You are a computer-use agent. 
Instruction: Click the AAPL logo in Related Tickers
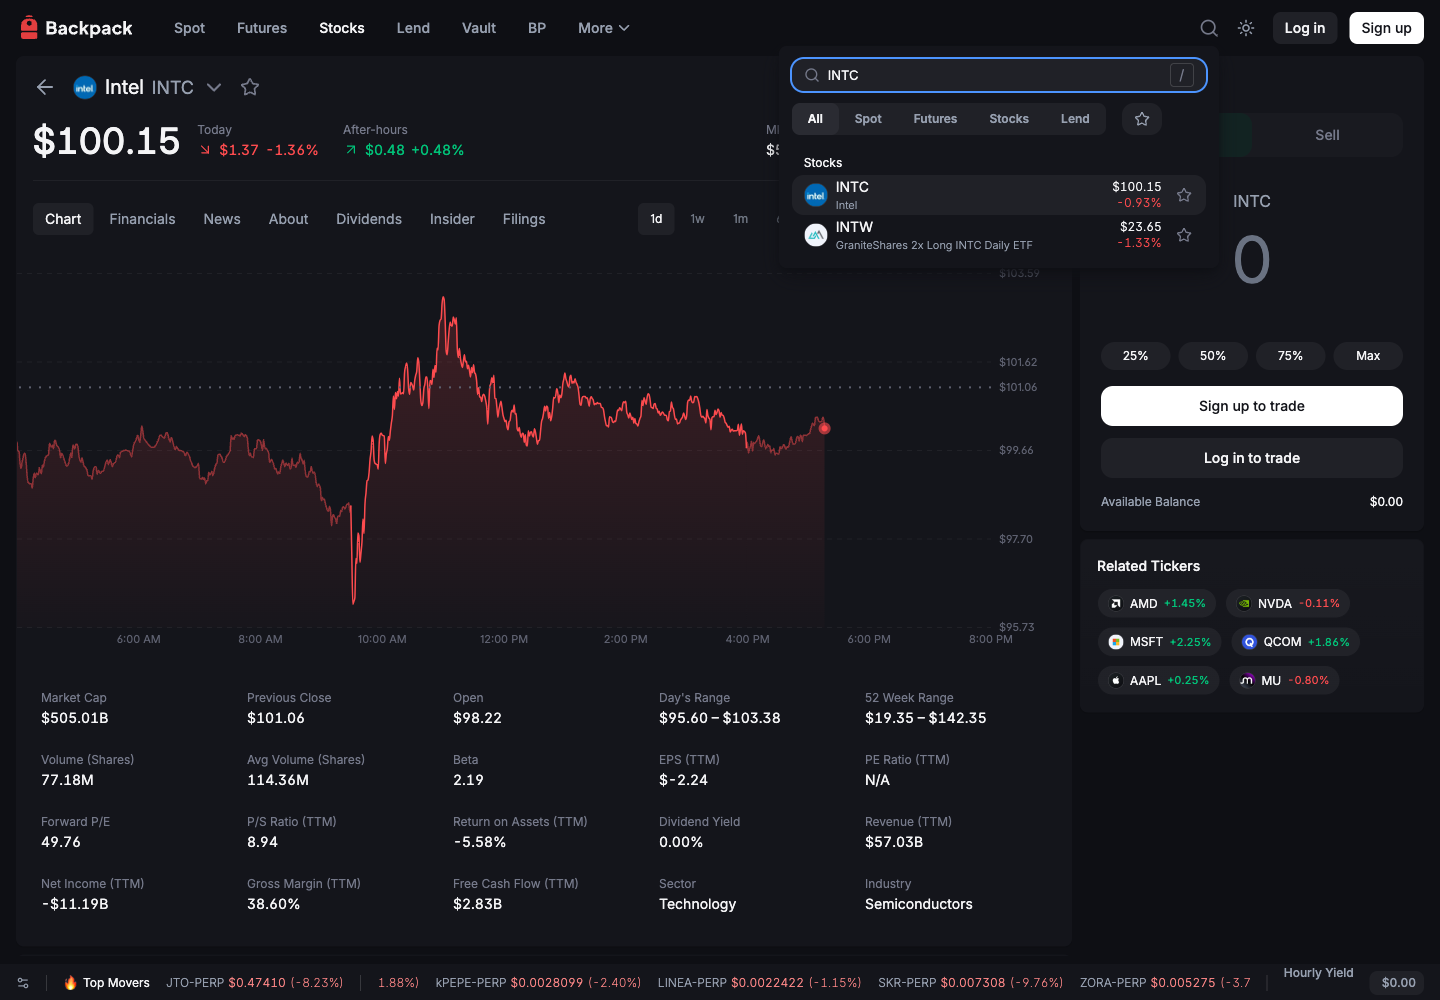(x=1116, y=680)
